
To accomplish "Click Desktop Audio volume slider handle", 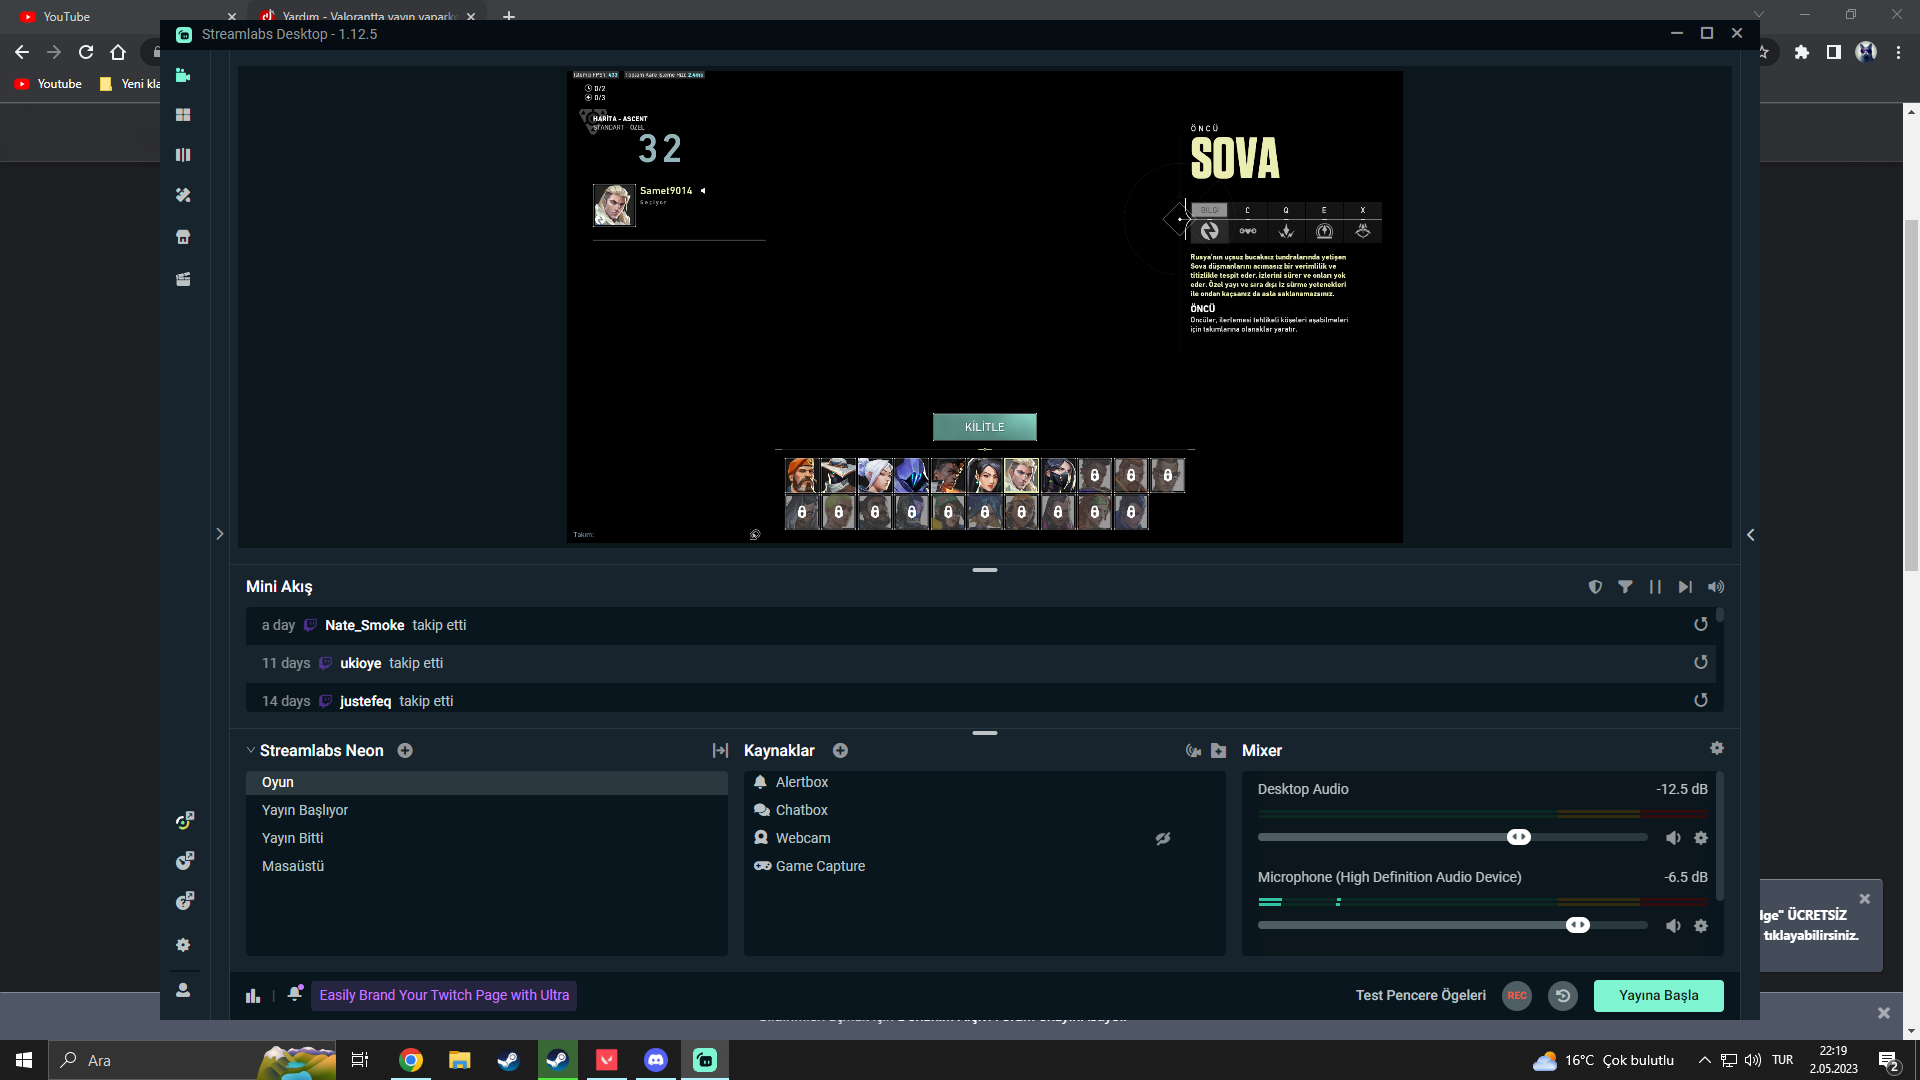I will coord(1518,837).
